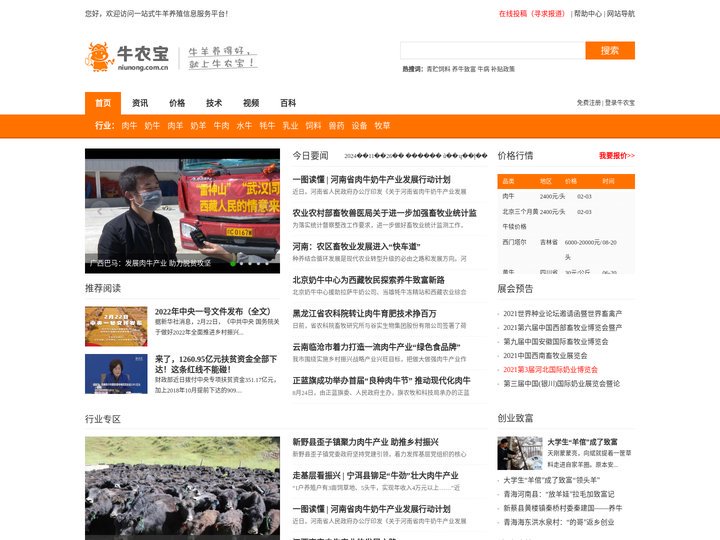Click the 补贴政策 hot search term

click(503, 69)
